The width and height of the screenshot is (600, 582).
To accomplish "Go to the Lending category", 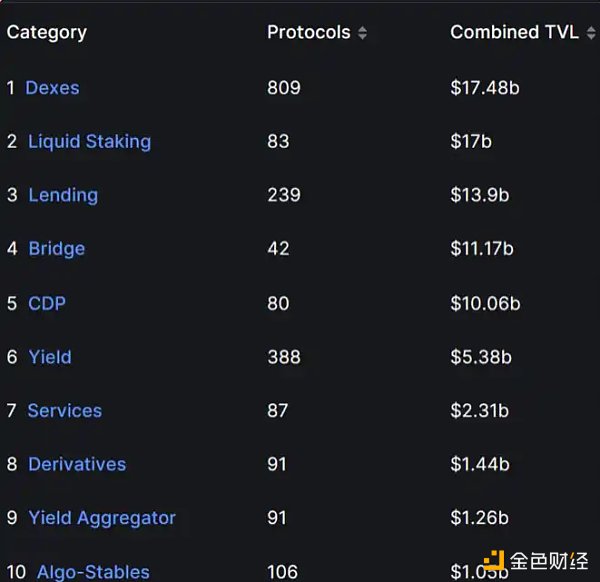I will point(63,195).
